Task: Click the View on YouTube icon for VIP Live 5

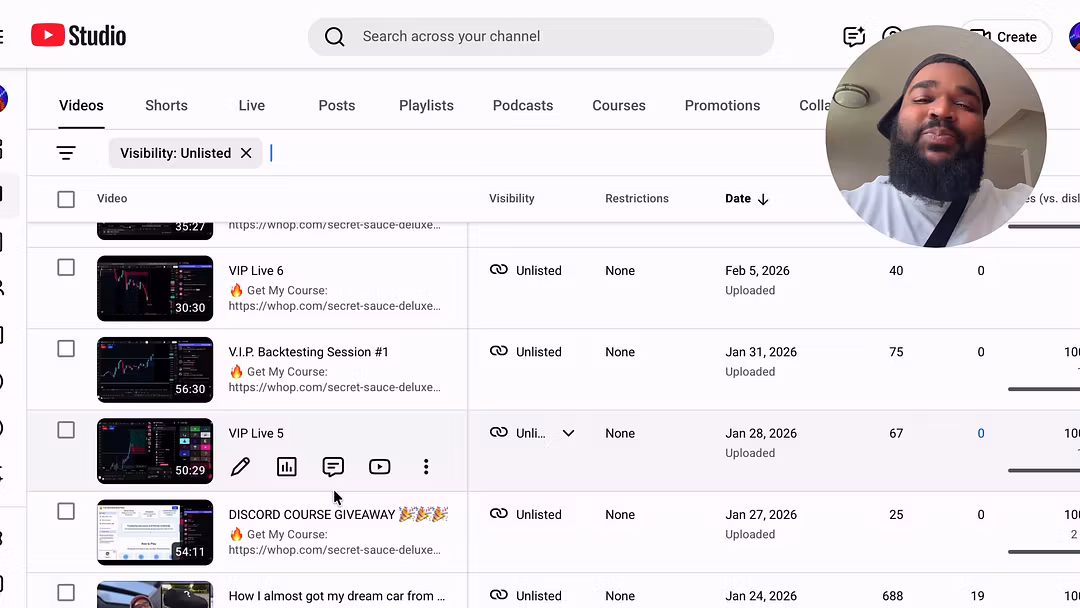Action: tap(379, 467)
